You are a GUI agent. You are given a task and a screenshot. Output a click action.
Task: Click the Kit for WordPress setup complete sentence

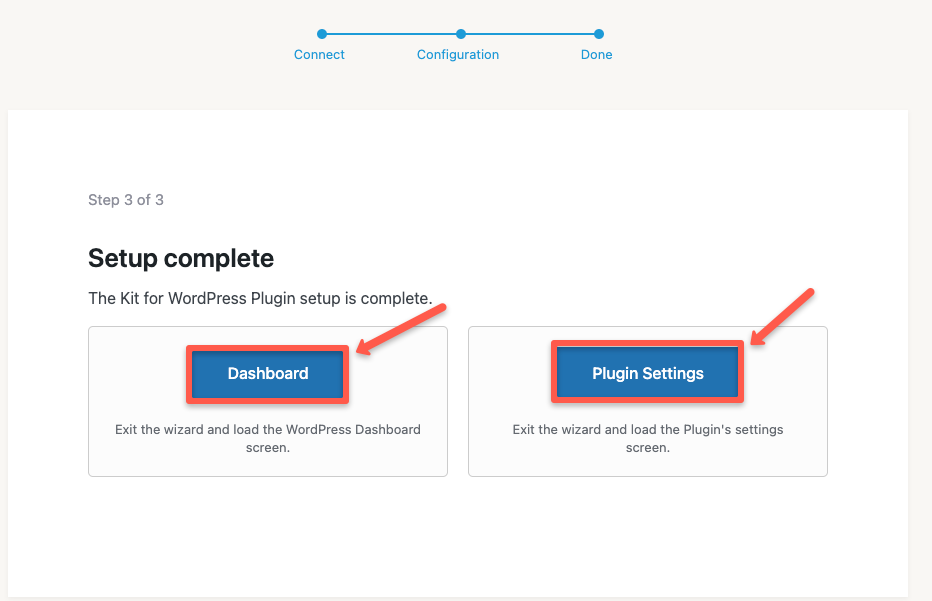pyautogui.click(x=260, y=298)
